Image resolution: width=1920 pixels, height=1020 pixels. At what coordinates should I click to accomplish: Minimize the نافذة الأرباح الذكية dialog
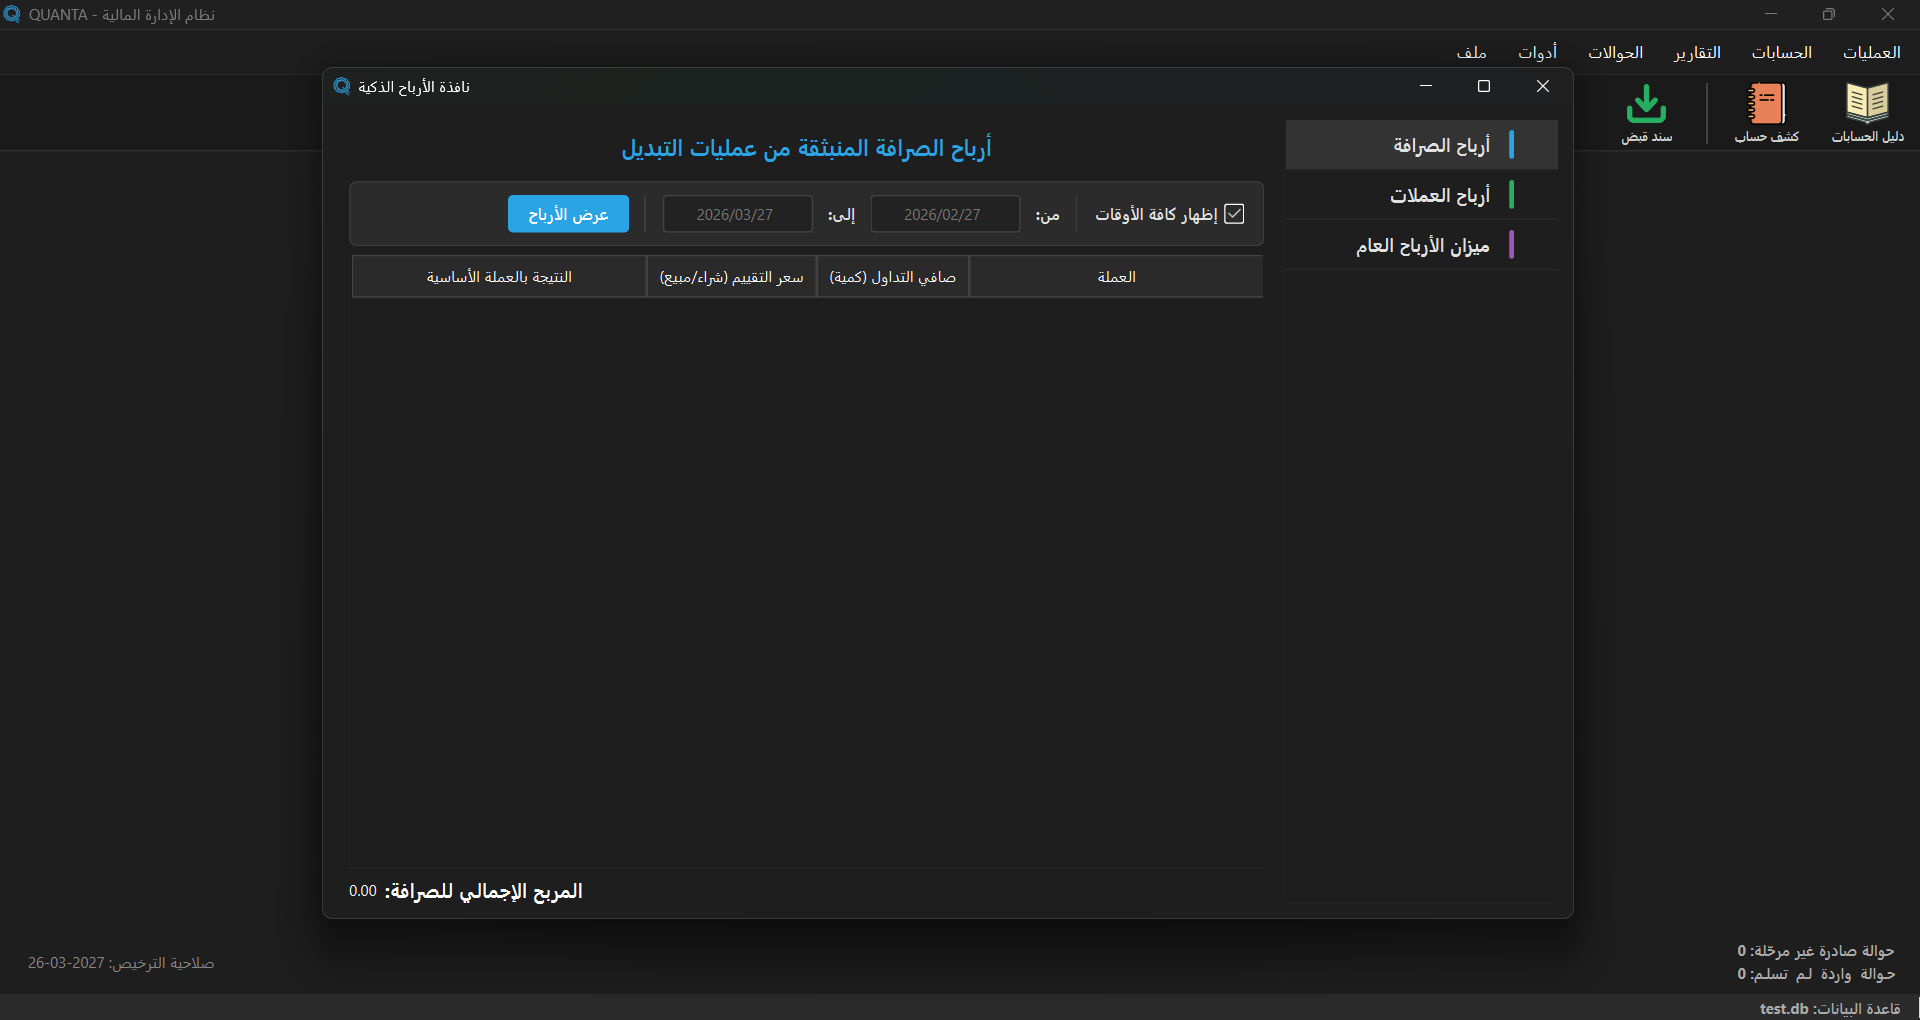1426,86
